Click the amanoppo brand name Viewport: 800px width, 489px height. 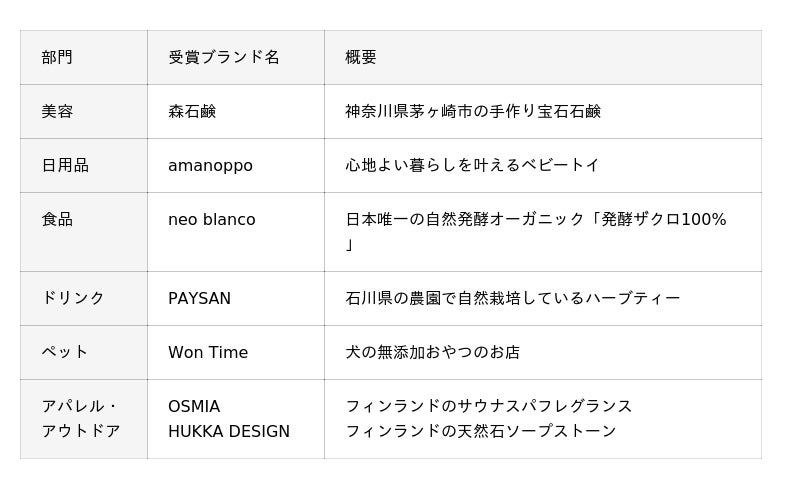click(x=210, y=165)
